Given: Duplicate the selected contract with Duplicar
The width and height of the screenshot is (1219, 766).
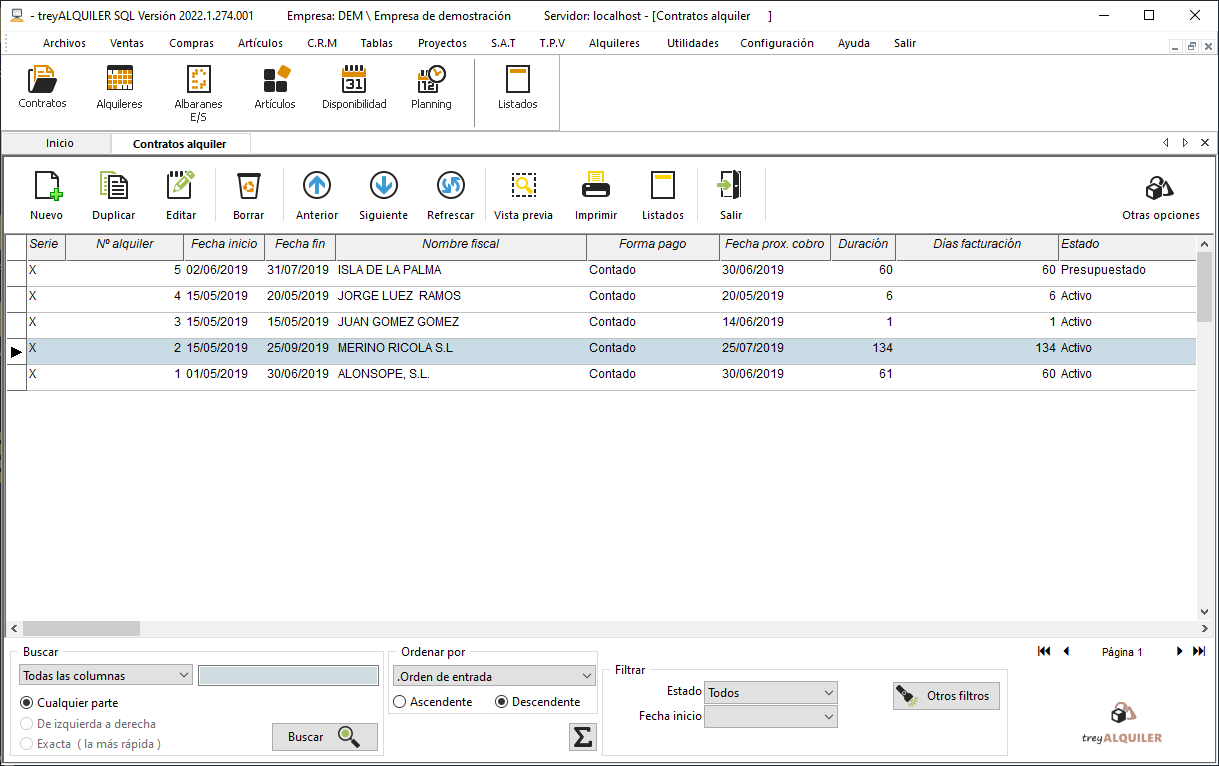Looking at the screenshot, I should 114,196.
